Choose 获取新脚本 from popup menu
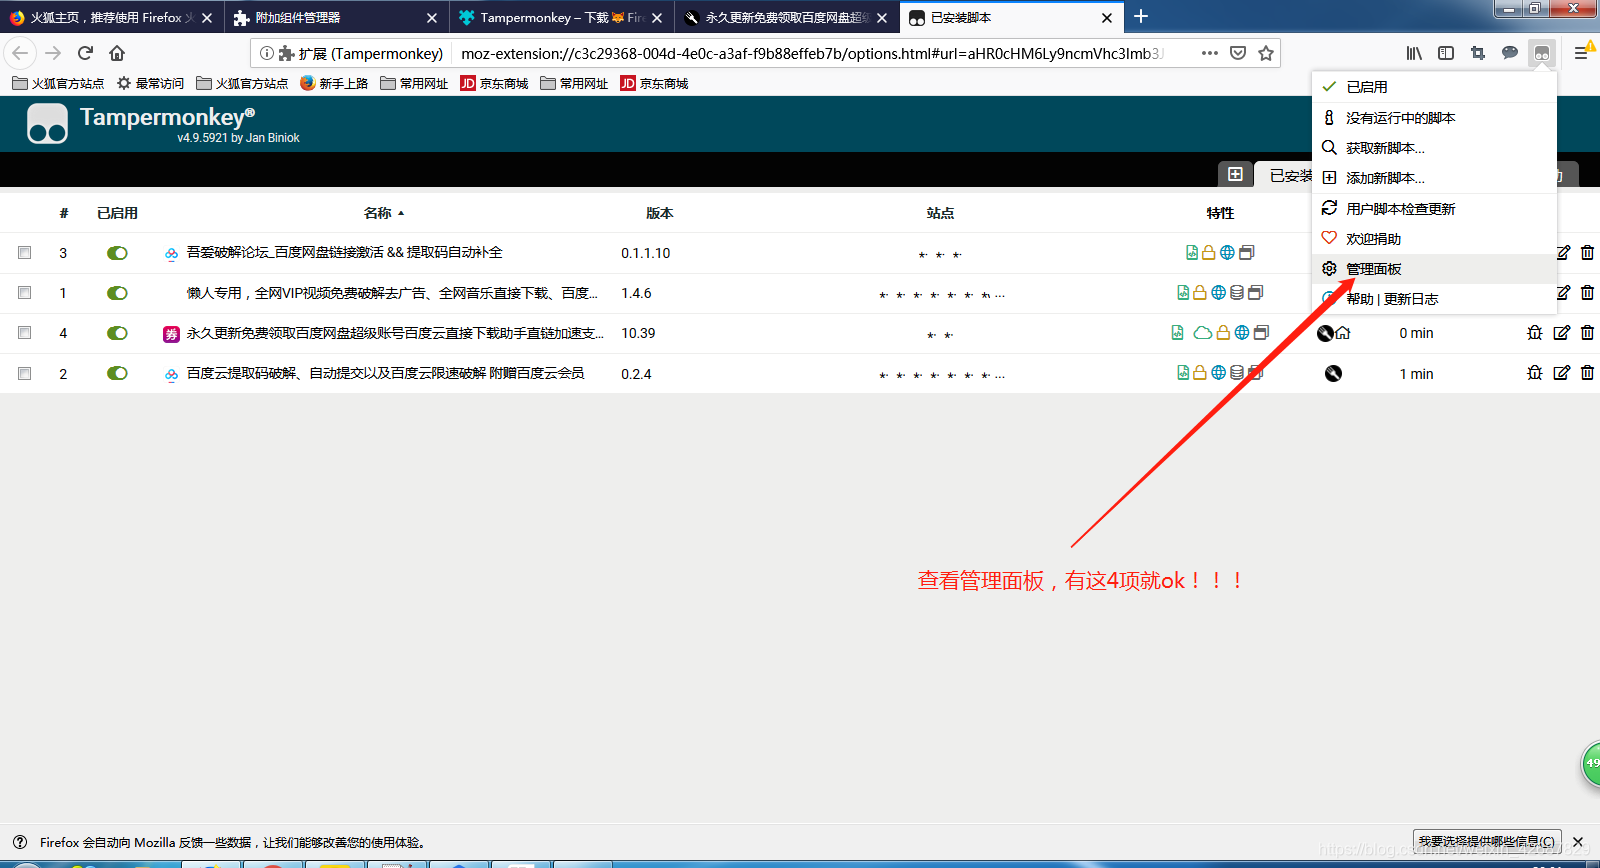The width and height of the screenshot is (1600, 868). (x=1434, y=148)
